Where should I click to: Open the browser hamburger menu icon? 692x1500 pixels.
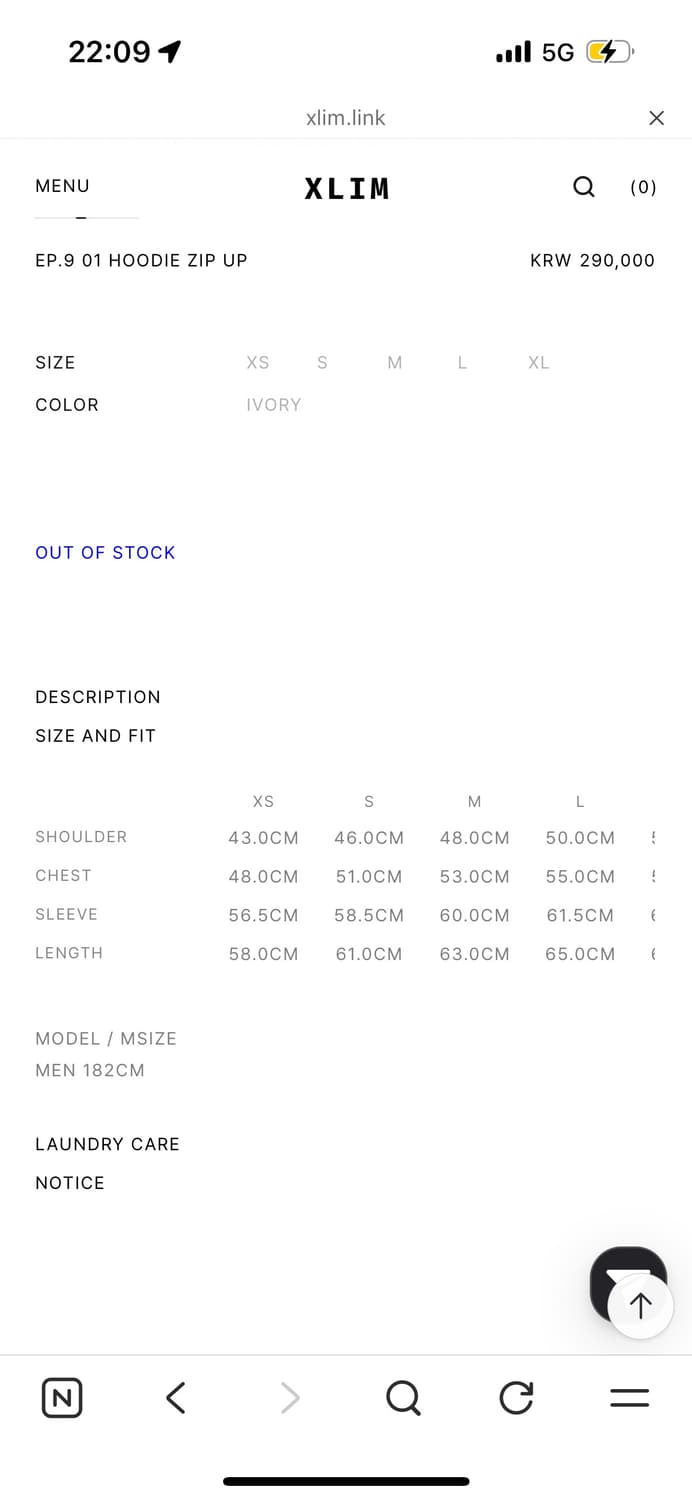(x=629, y=1397)
